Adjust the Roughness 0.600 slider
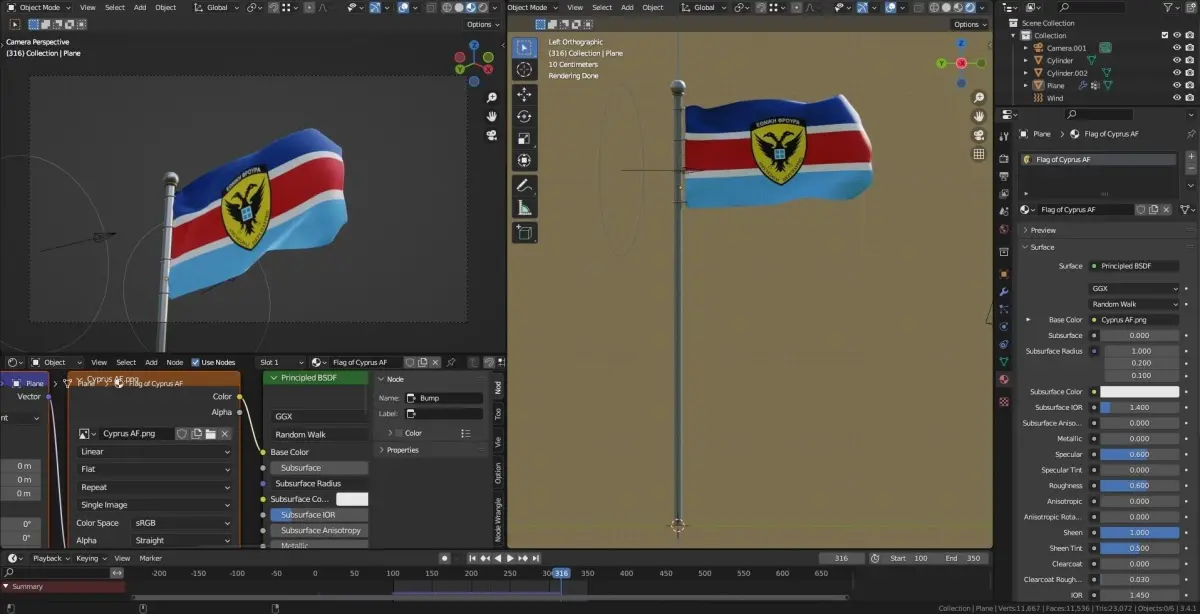This screenshot has height=614, width=1200. point(1139,486)
